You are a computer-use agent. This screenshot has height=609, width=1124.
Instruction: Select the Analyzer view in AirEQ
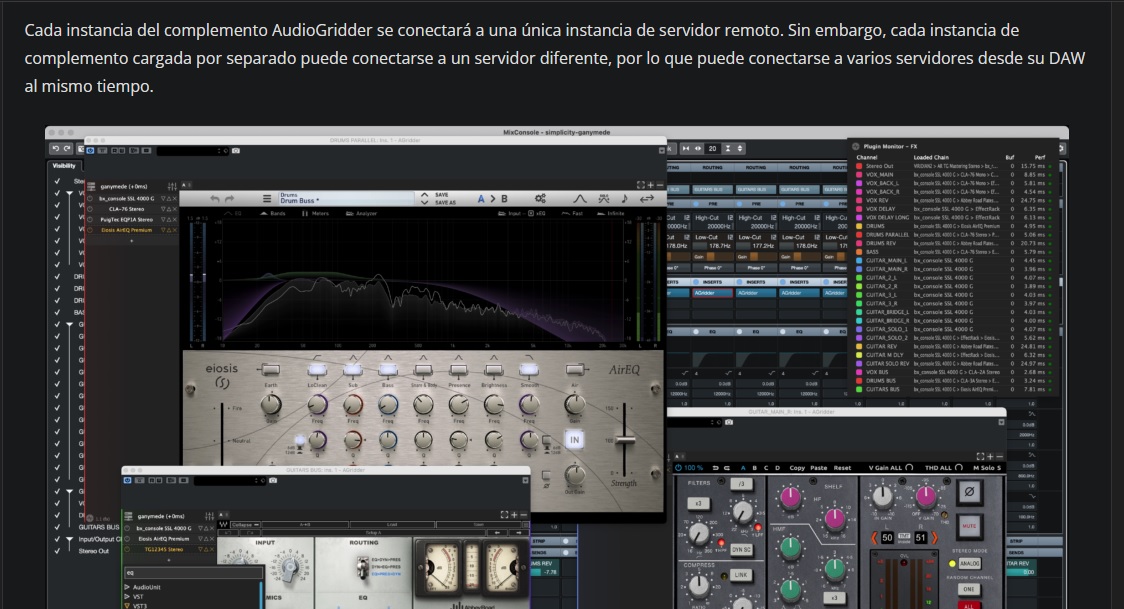[x=361, y=214]
